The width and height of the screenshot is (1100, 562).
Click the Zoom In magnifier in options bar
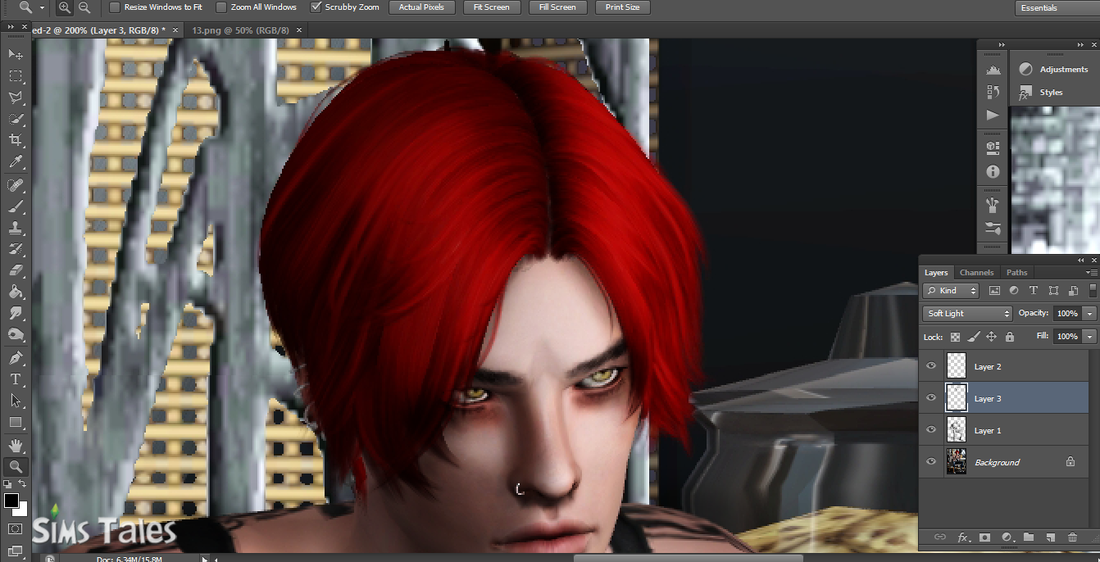[x=64, y=7]
